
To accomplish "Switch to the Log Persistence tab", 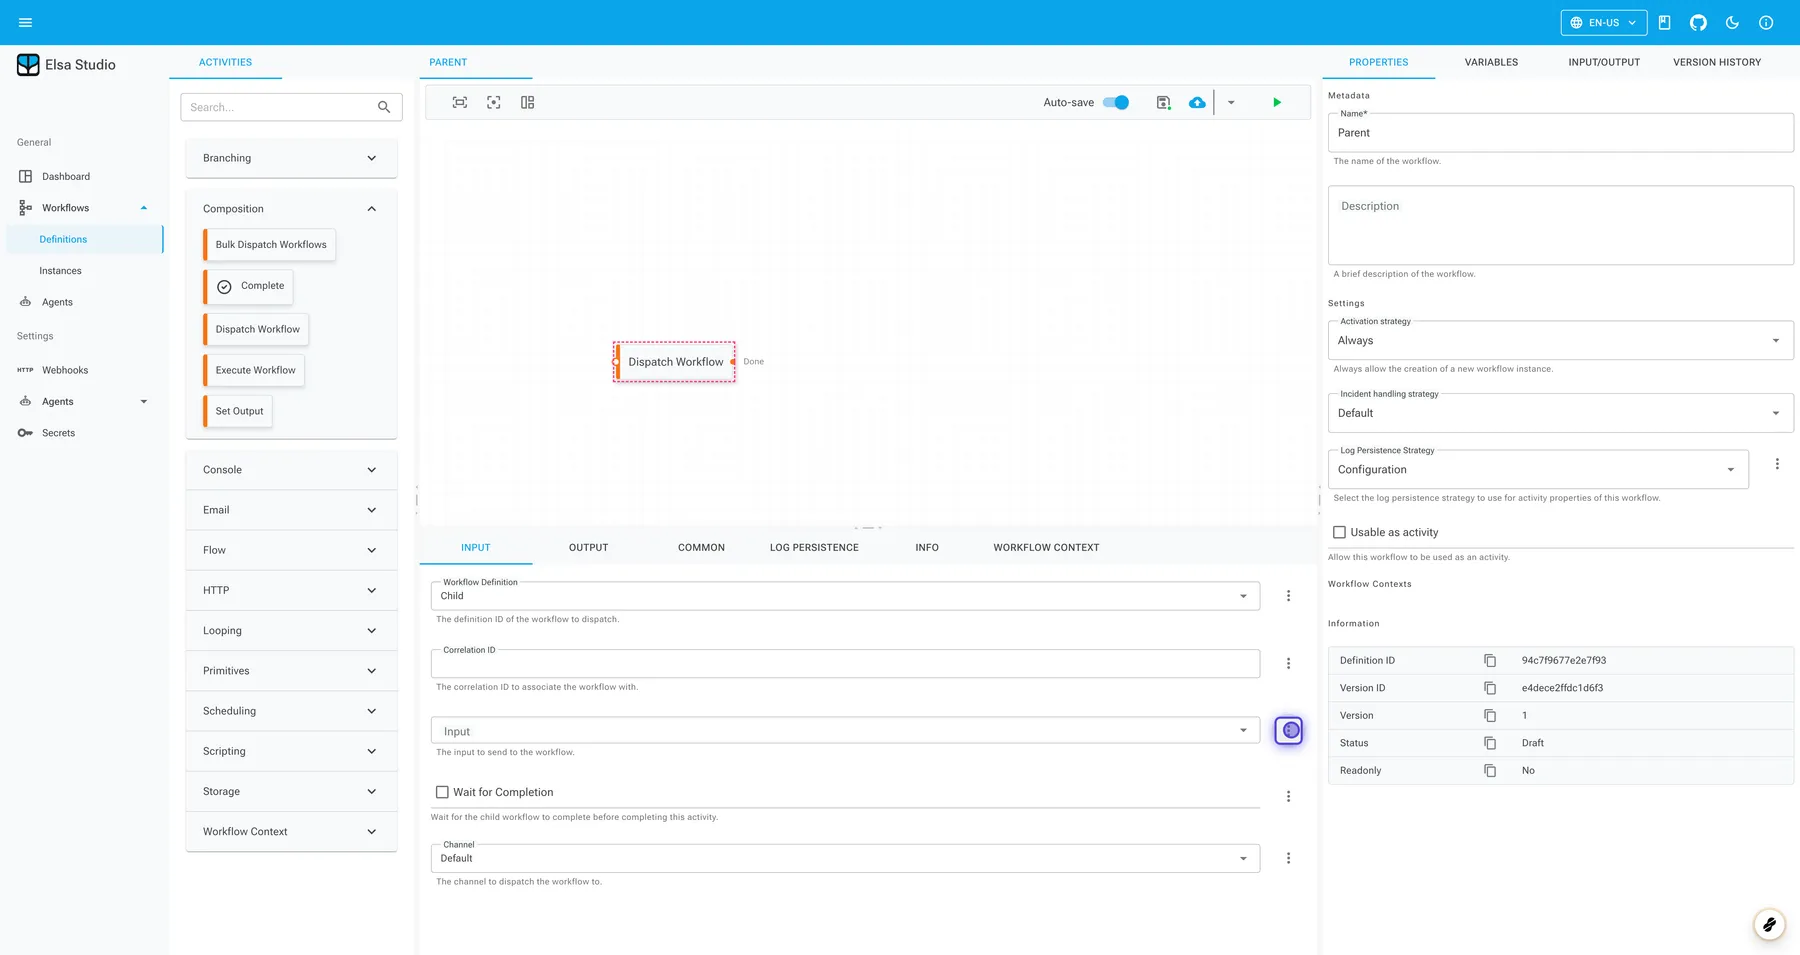I will tap(814, 547).
